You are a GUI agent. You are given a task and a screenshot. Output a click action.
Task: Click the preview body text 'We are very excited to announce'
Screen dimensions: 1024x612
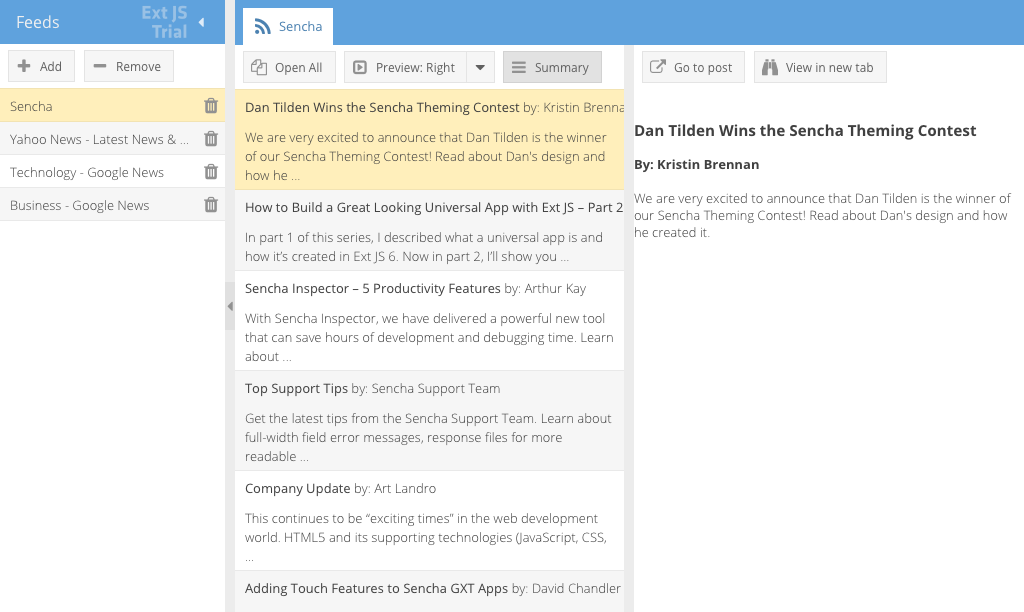[822, 216]
